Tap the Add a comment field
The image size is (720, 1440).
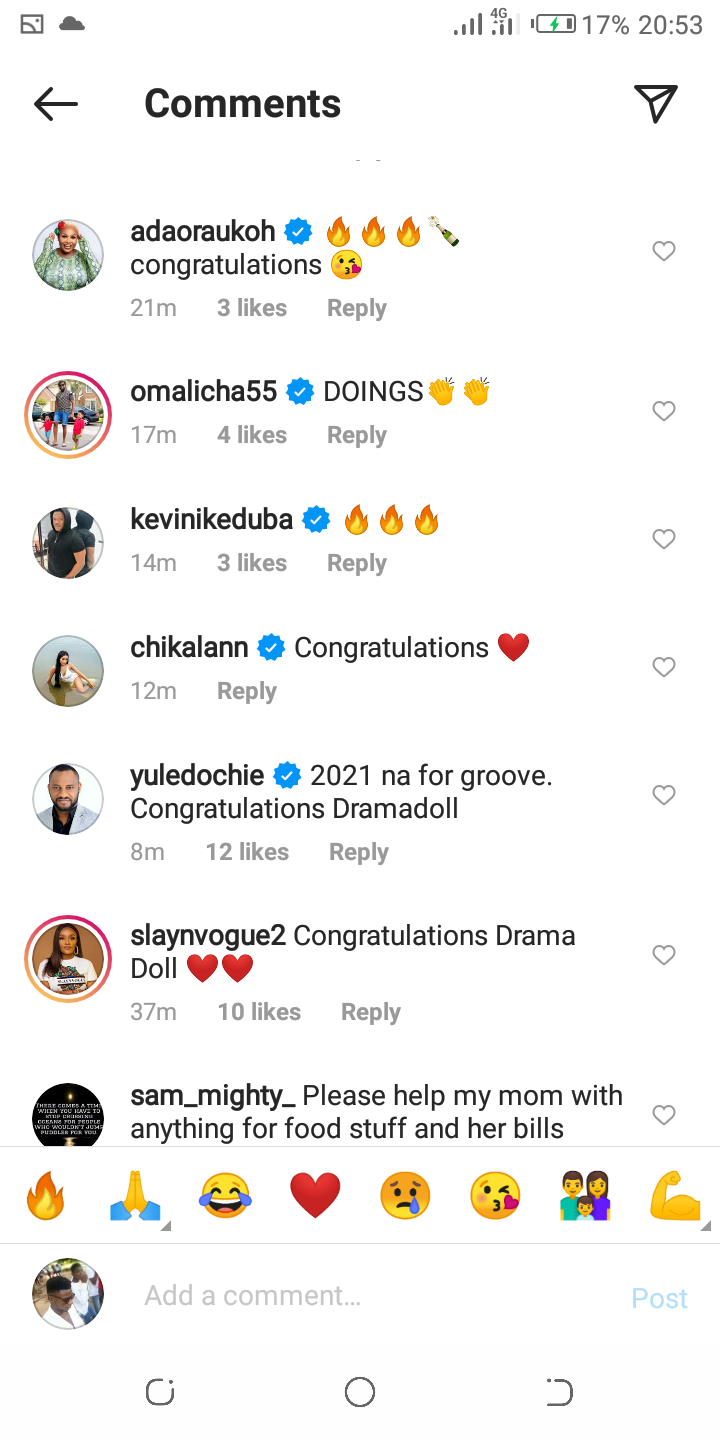[380, 1296]
